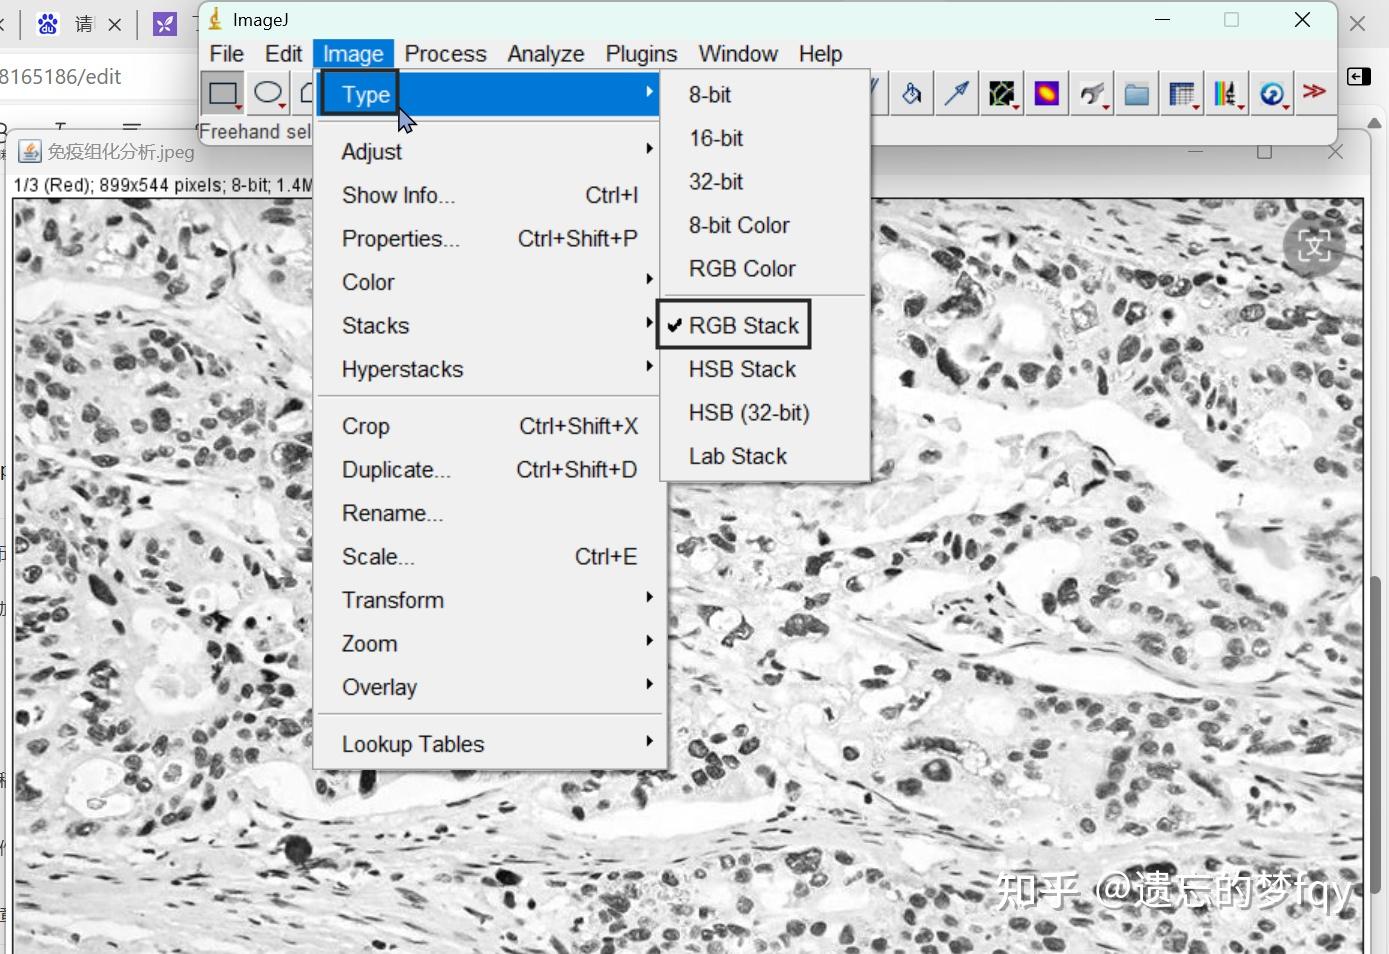Screen dimensions: 1389x954
Task: Open the Help menu
Action: pos(820,54)
